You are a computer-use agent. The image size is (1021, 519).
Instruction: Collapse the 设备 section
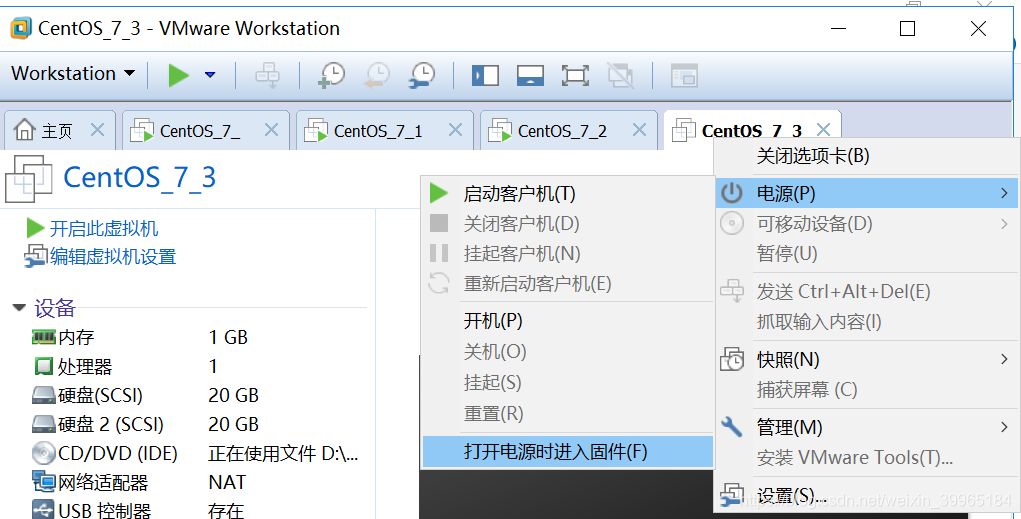tap(19, 307)
